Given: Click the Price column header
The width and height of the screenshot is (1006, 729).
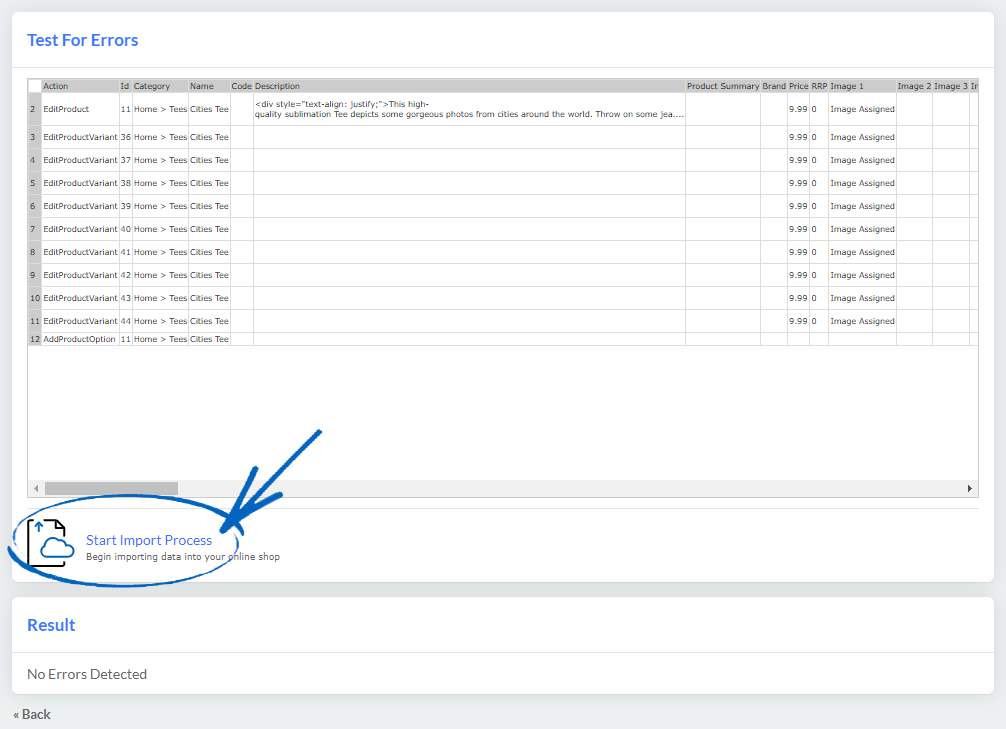Looking at the screenshot, I should point(801,86).
